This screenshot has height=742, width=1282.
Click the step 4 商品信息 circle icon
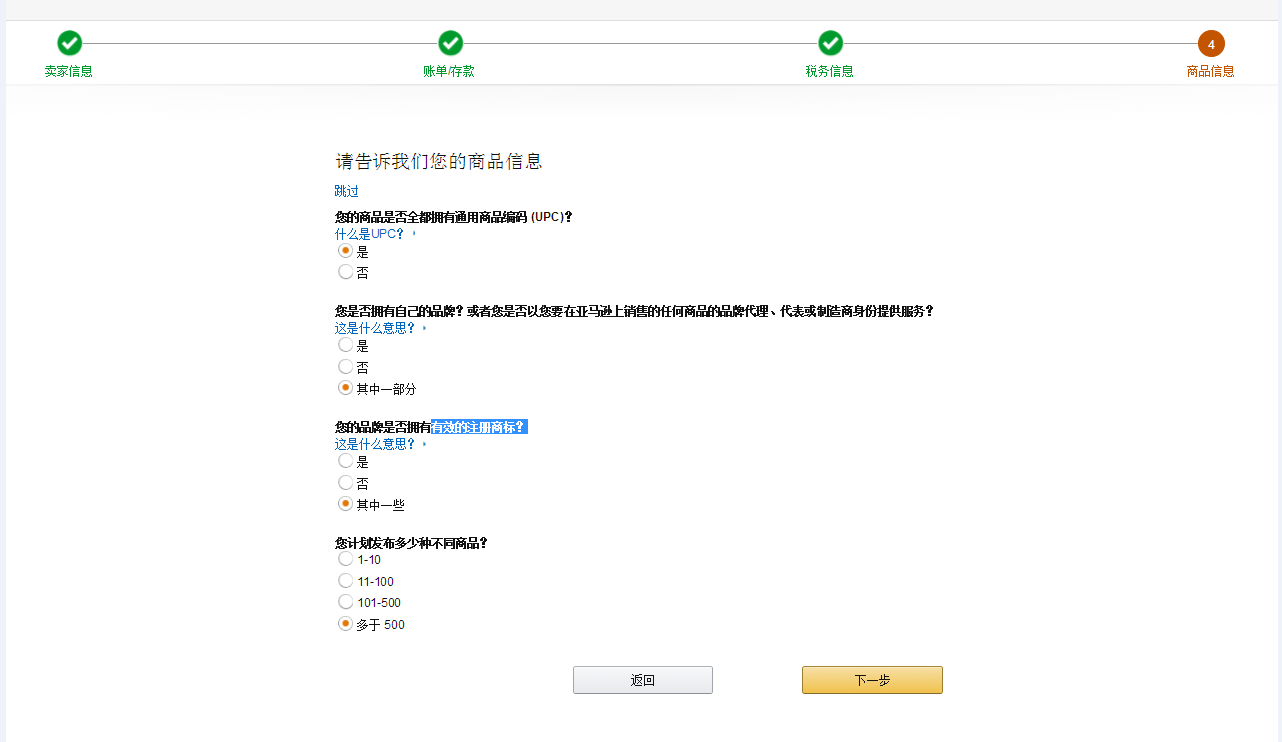click(1211, 44)
